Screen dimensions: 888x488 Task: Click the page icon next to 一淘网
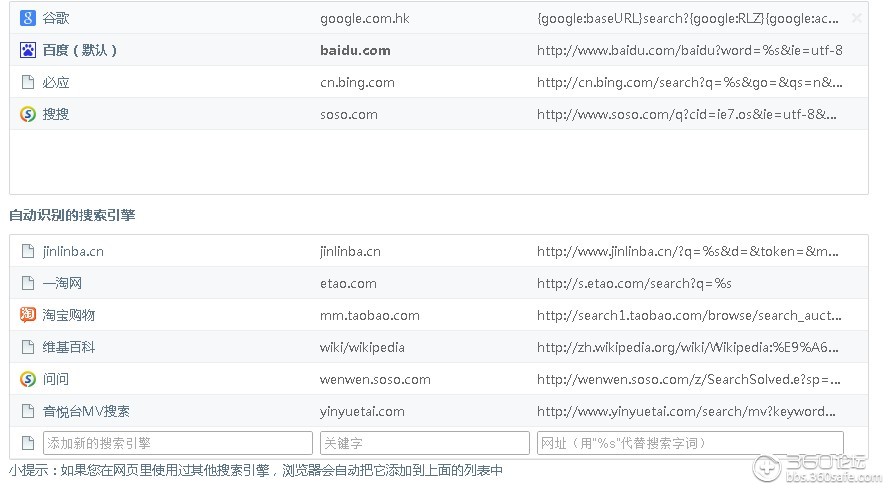28,282
